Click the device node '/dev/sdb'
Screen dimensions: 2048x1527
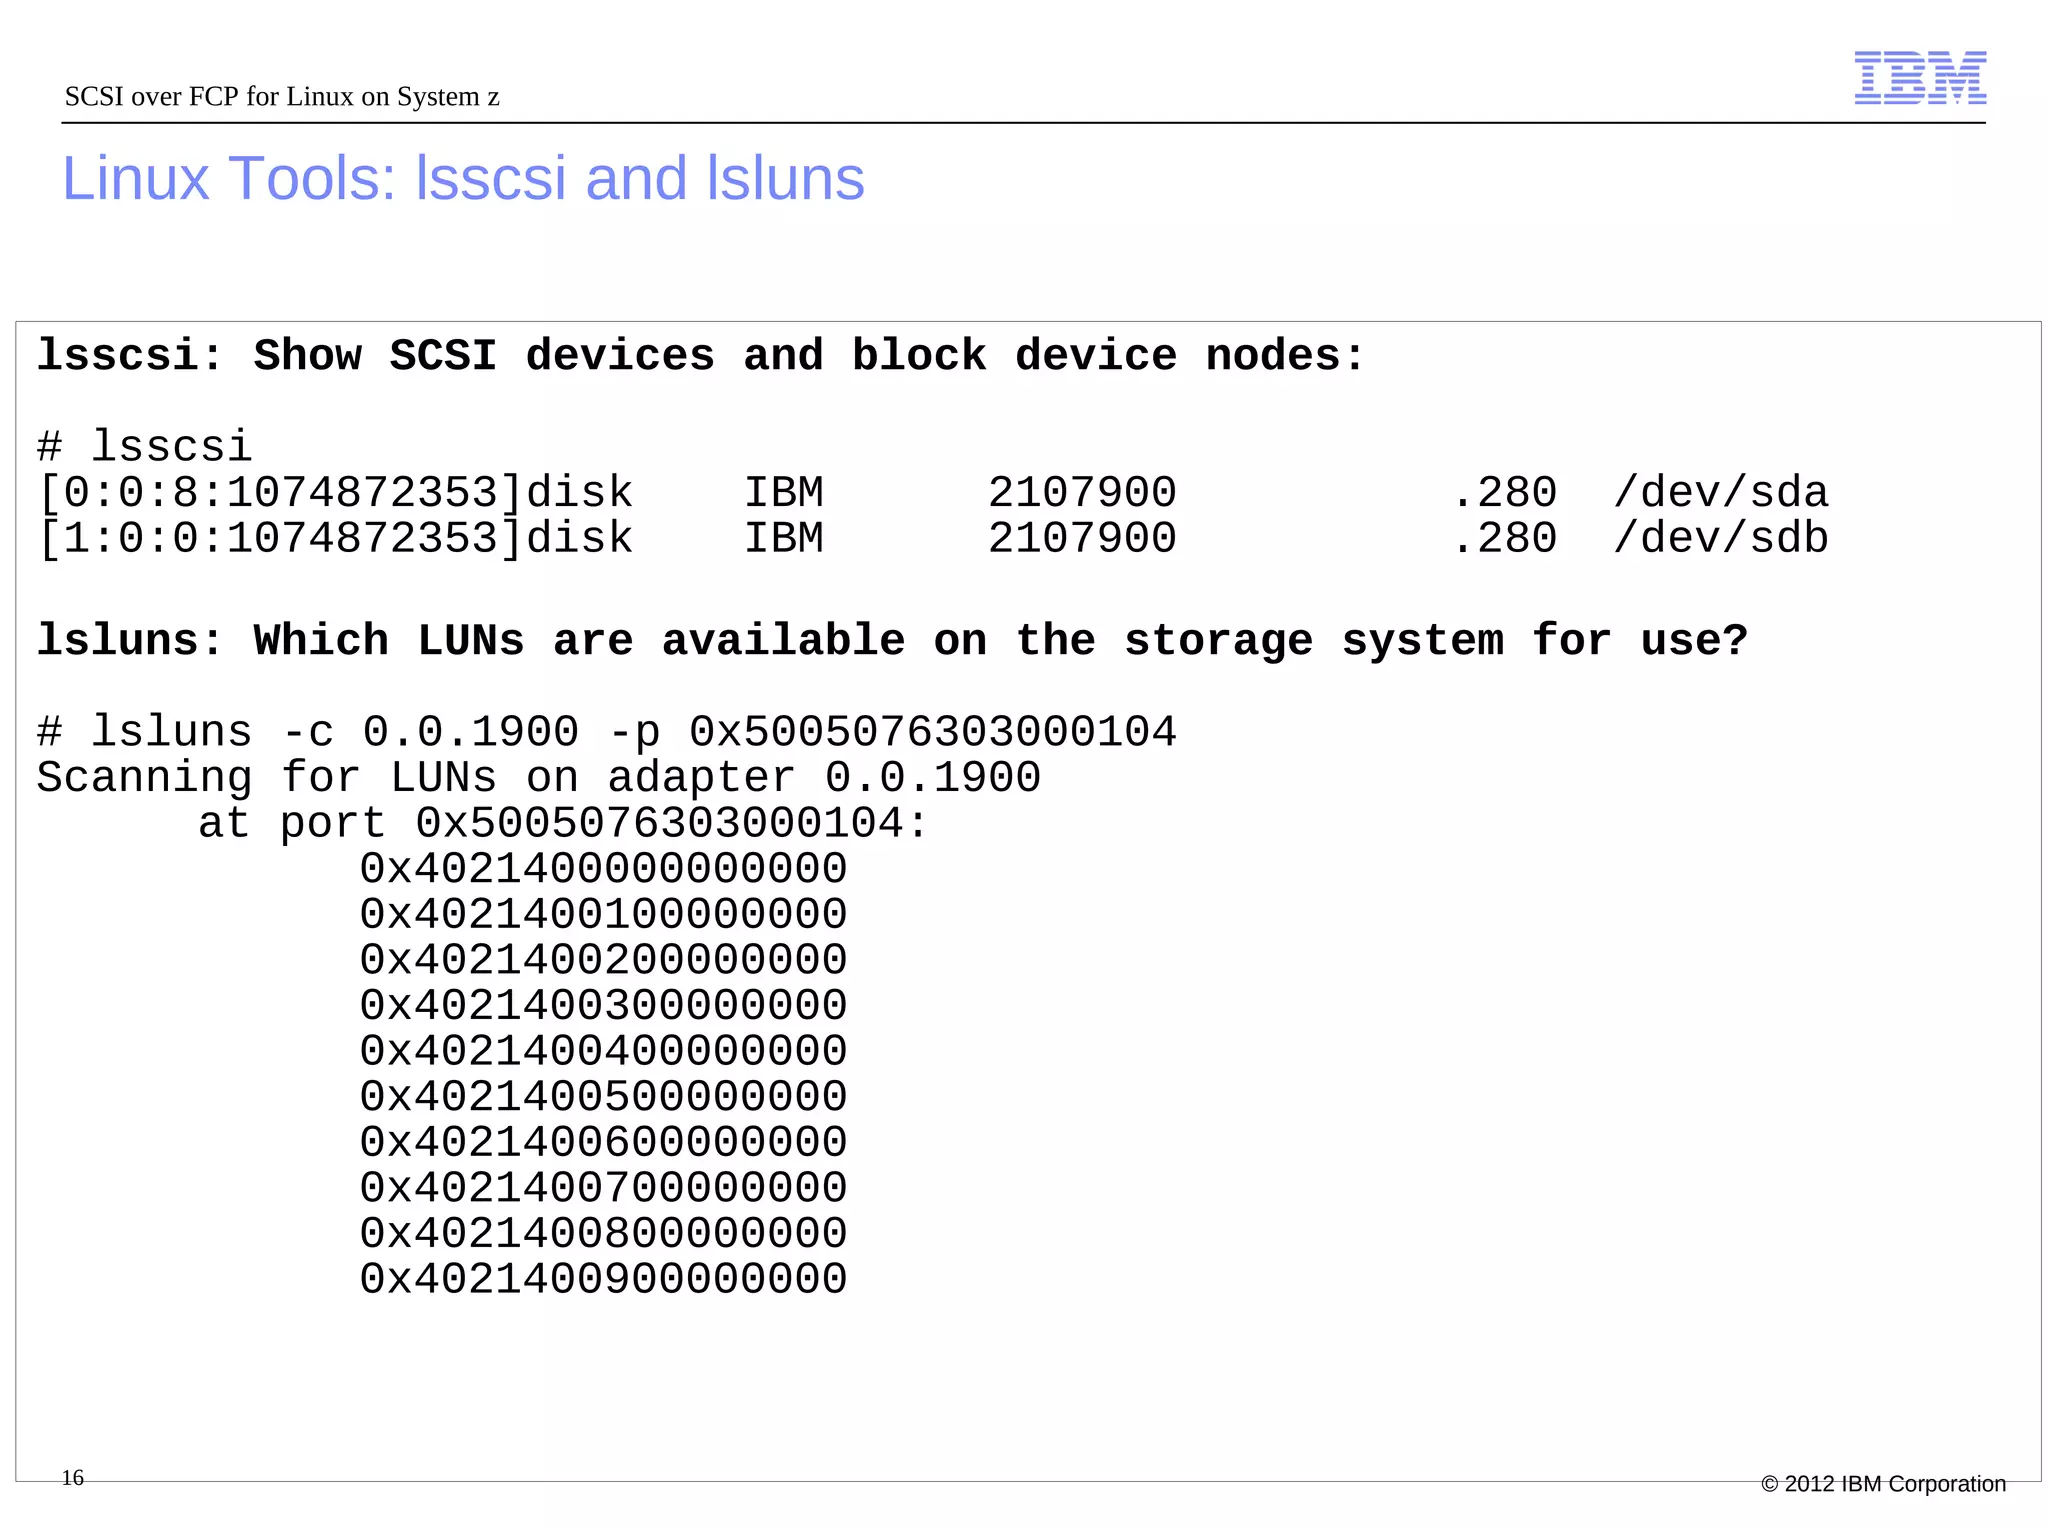click(x=1721, y=538)
